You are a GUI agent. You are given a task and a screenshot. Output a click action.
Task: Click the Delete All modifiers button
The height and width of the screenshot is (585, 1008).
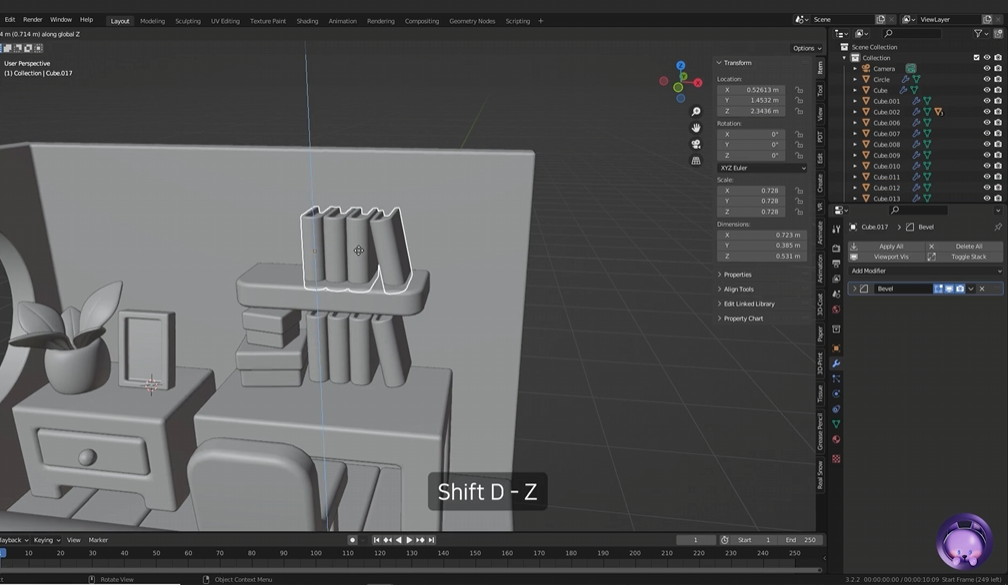pyautogui.click(x=964, y=246)
